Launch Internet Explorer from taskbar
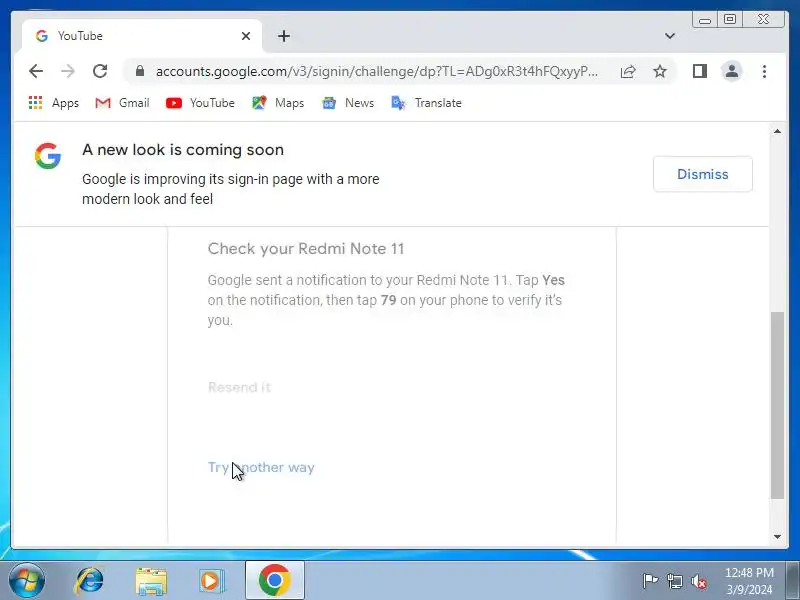The image size is (800, 600). (89, 581)
